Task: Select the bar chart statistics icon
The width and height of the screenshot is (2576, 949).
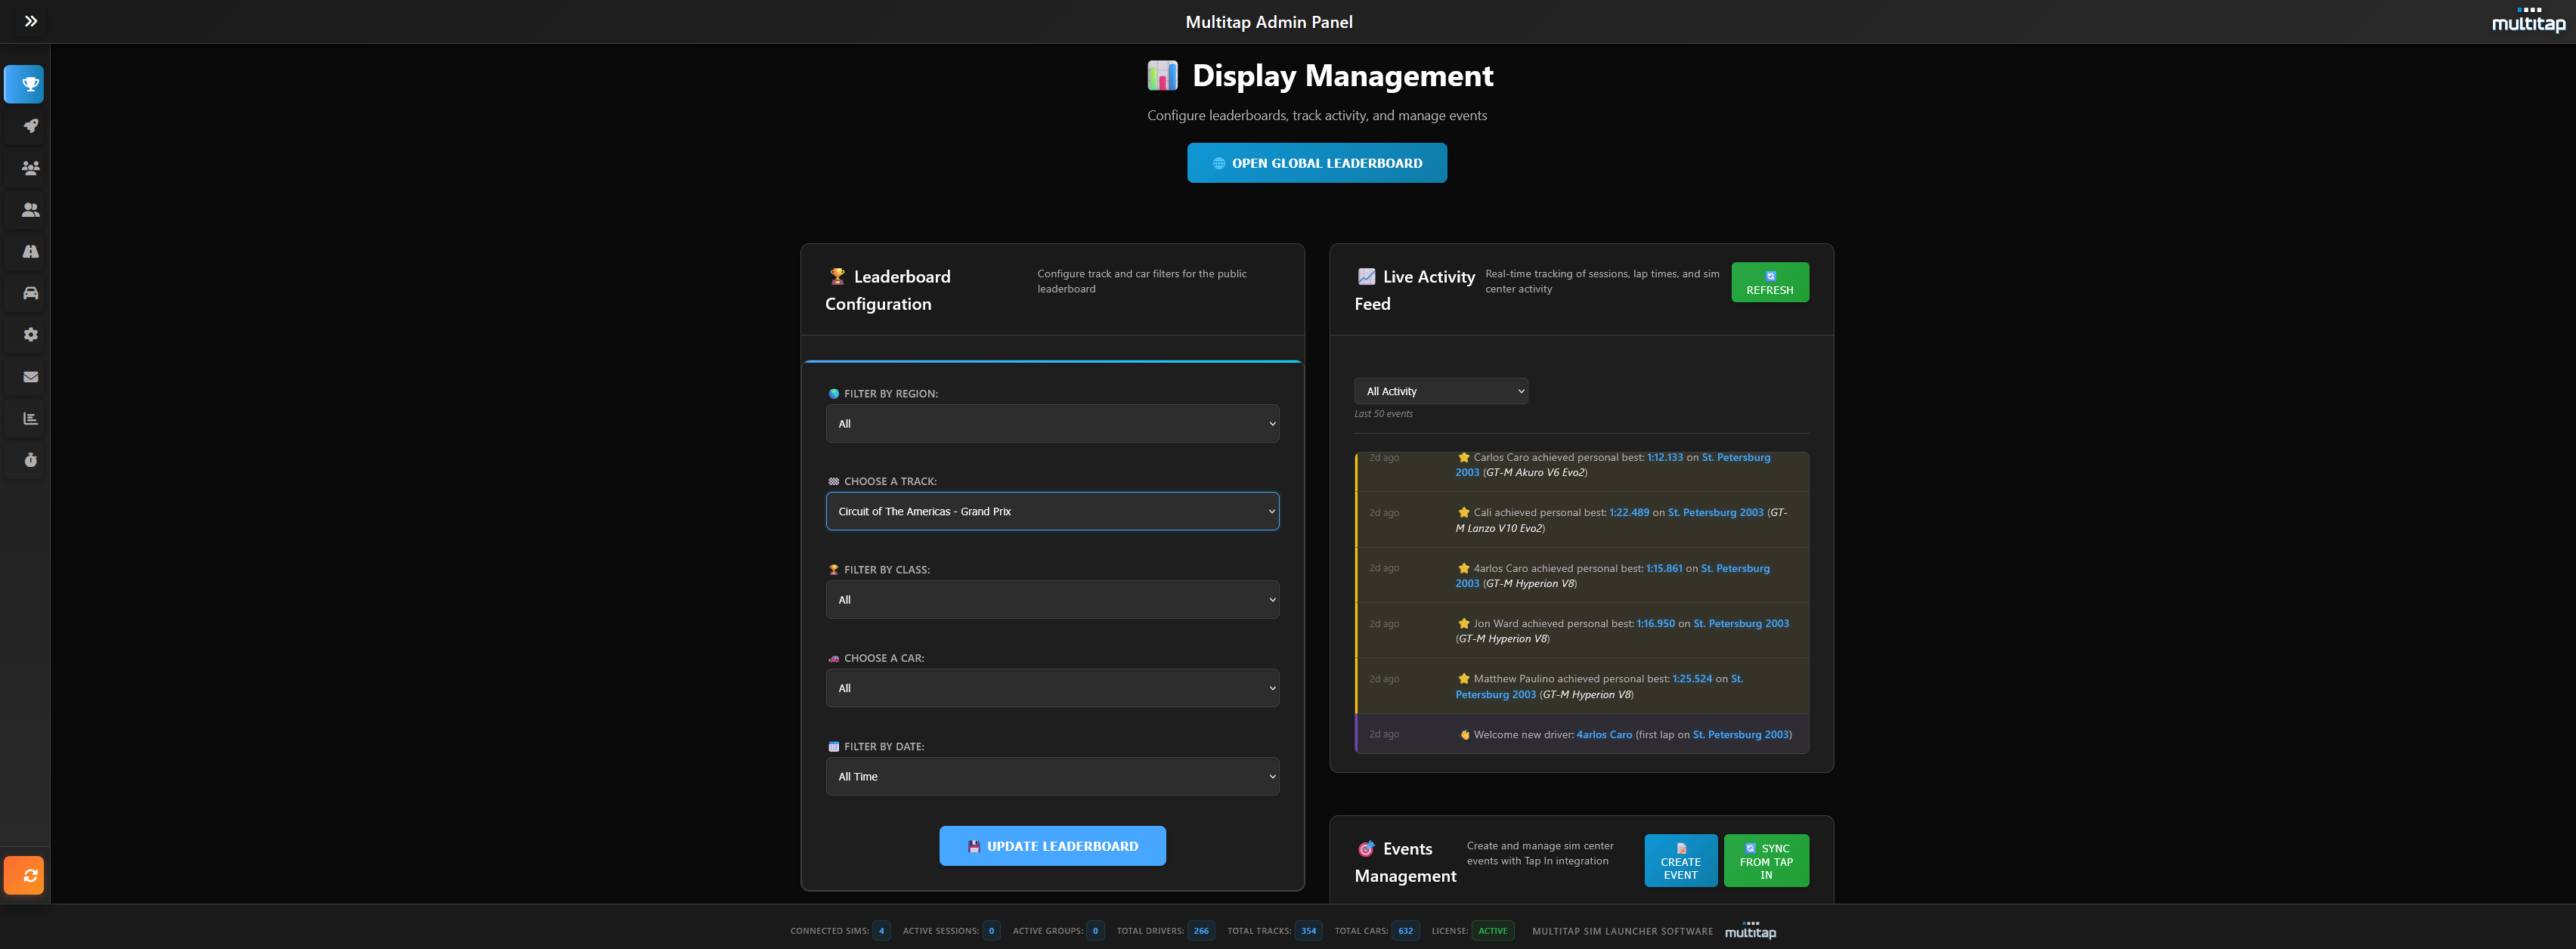Action: (25, 418)
